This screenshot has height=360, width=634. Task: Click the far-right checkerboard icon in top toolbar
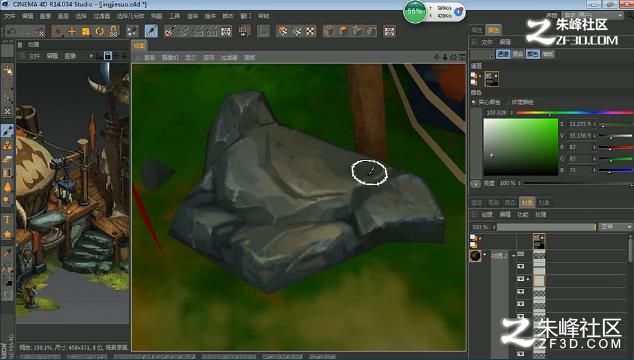point(390,31)
